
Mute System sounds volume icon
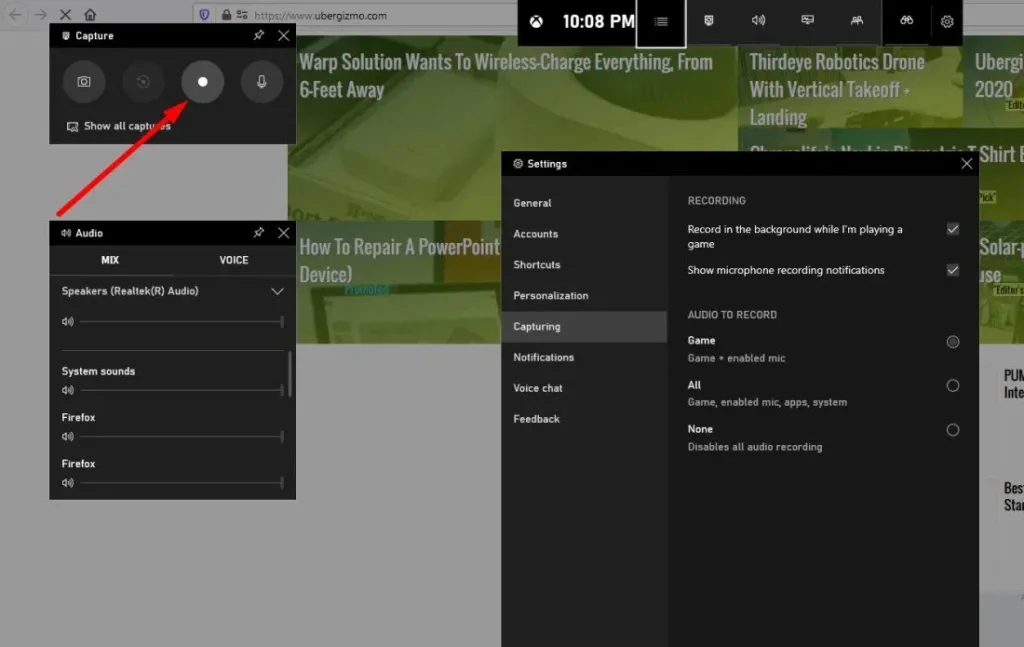click(x=68, y=390)
